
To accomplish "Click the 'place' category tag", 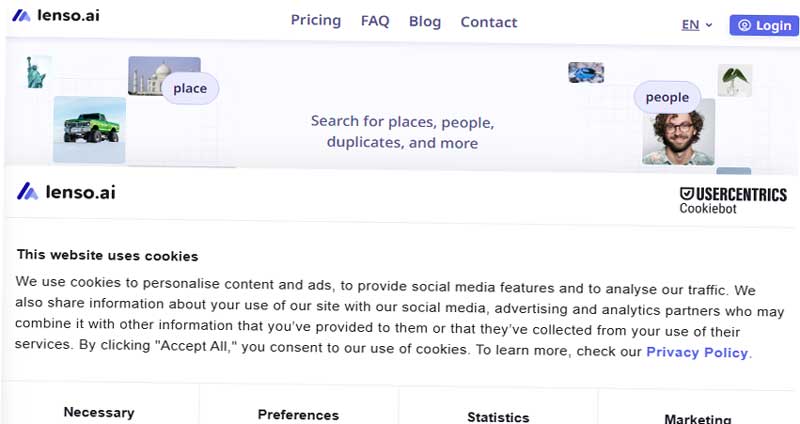I will click(190, 88).
